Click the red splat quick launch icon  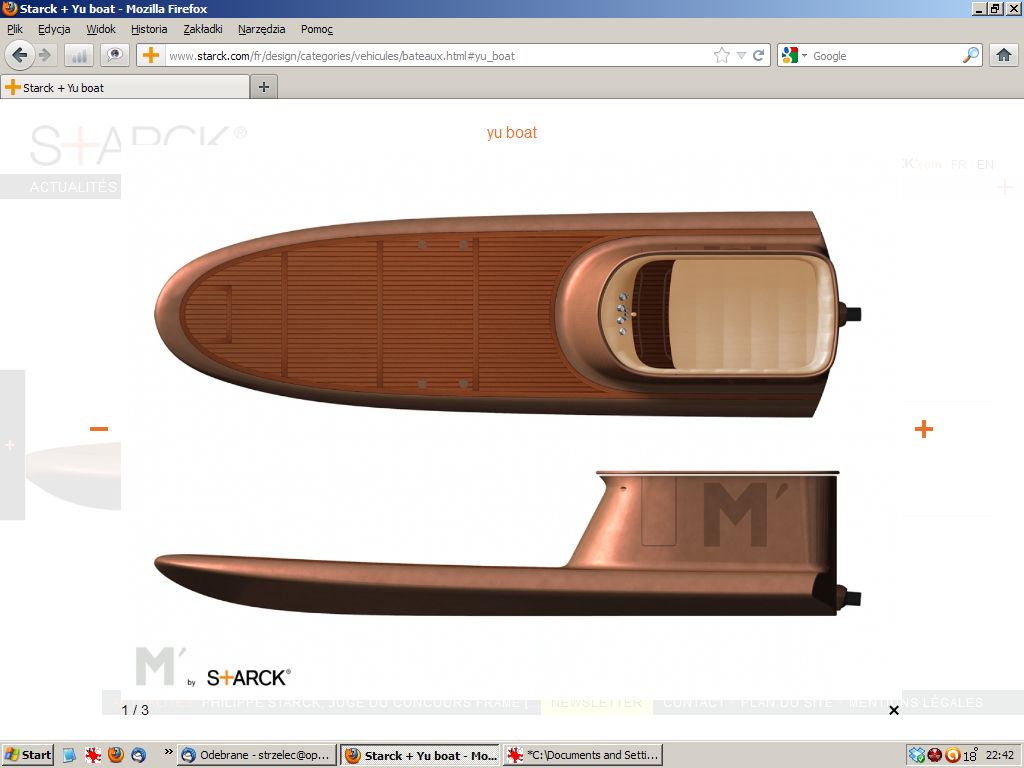[93, 755]
